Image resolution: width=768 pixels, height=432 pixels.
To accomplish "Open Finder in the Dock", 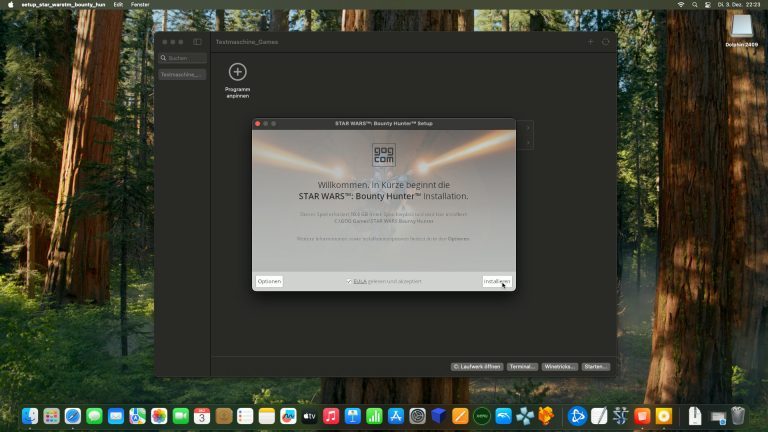I will tap(30, 416).
